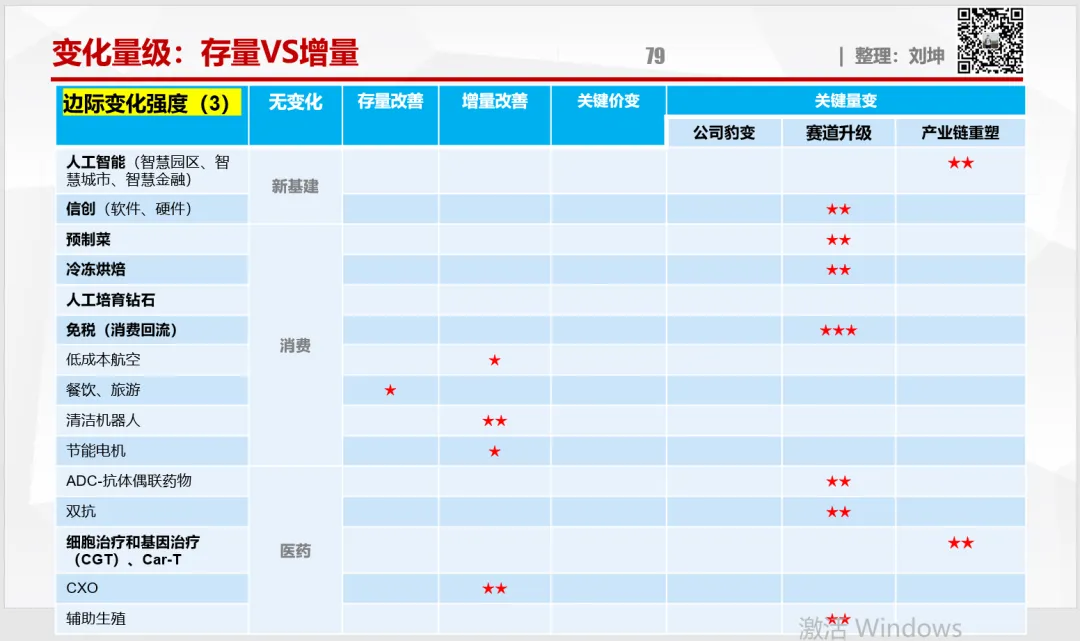The width and height of the screenshot is (1080, 641).
Task: Click the two stars in ADC-抗体偶联药物 row
Action: pyautogui.click(x=838, y=481)
